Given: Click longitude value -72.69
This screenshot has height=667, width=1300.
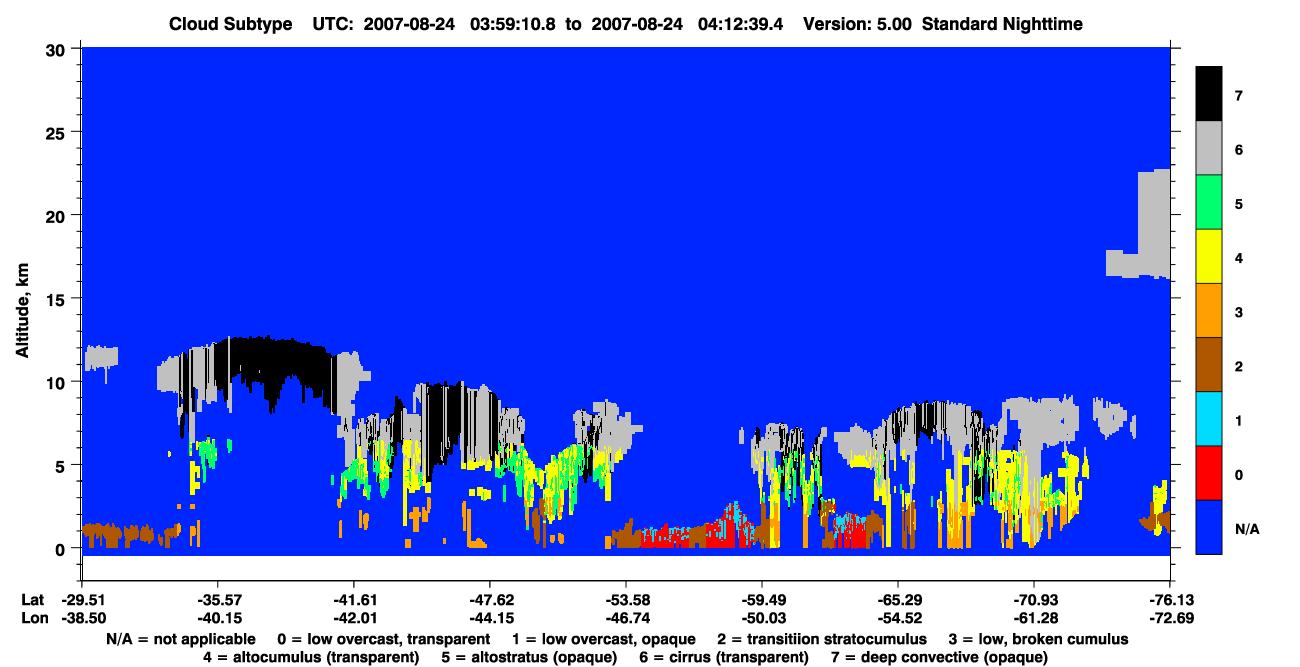Looking at the screenshot, I should click(1170, 618).
